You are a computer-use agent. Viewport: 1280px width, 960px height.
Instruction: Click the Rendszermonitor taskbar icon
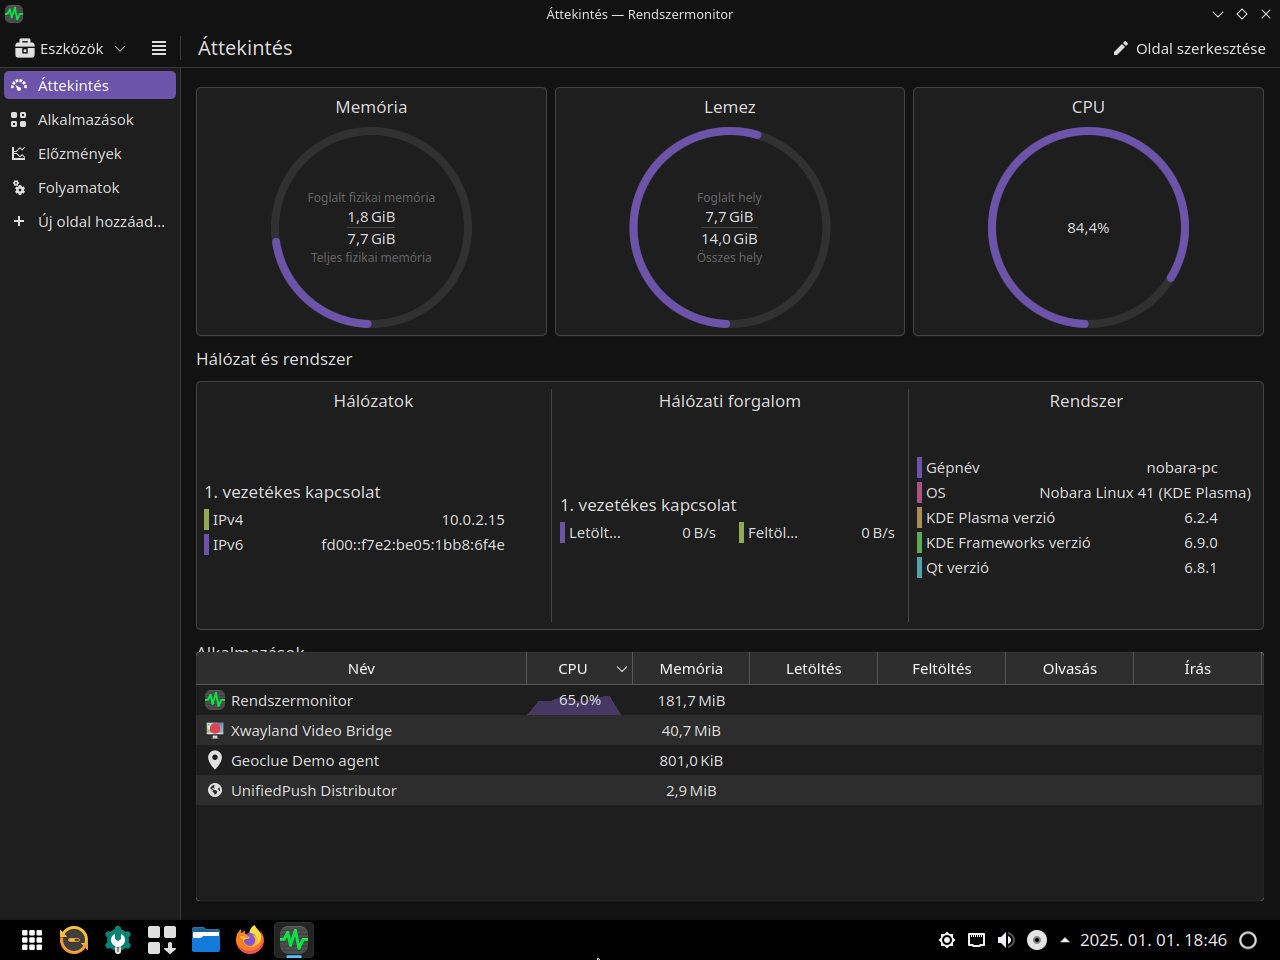tap(294, 940)
